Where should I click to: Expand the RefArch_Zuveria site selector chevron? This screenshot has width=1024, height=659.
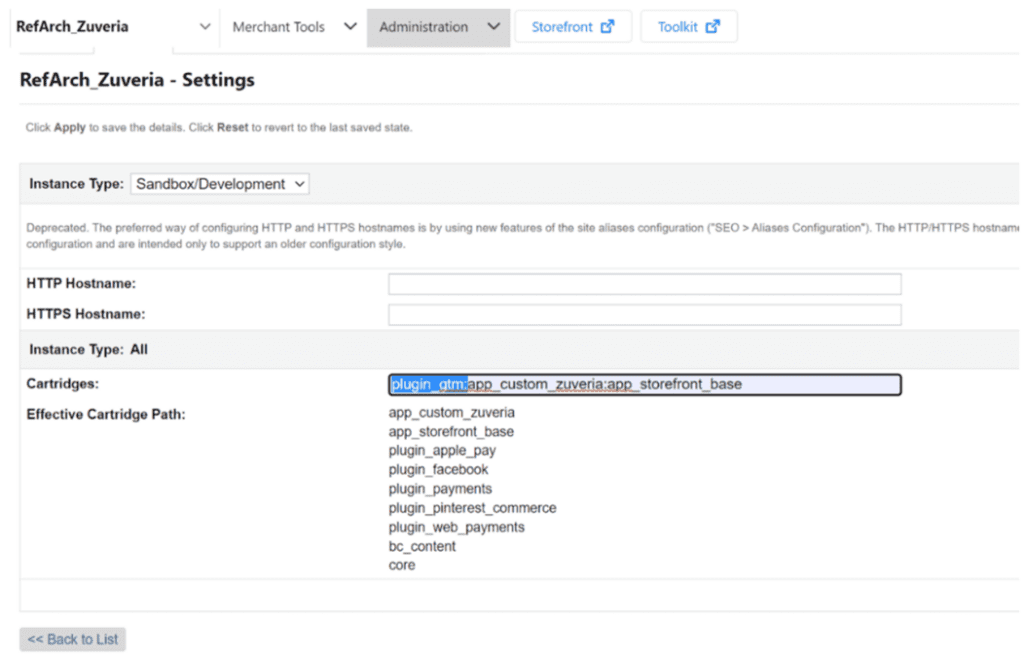point(205,27)
